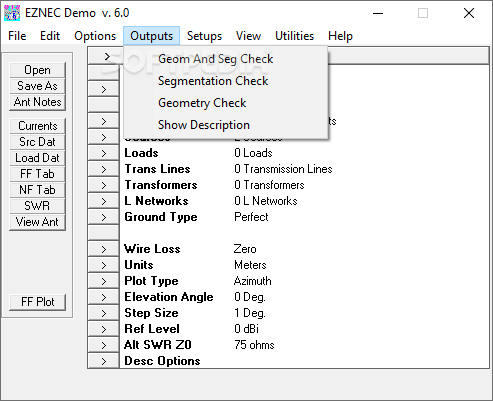Screen dimensions: 493x401
Task: Close the Outputs menu
Action: (151, 36)
